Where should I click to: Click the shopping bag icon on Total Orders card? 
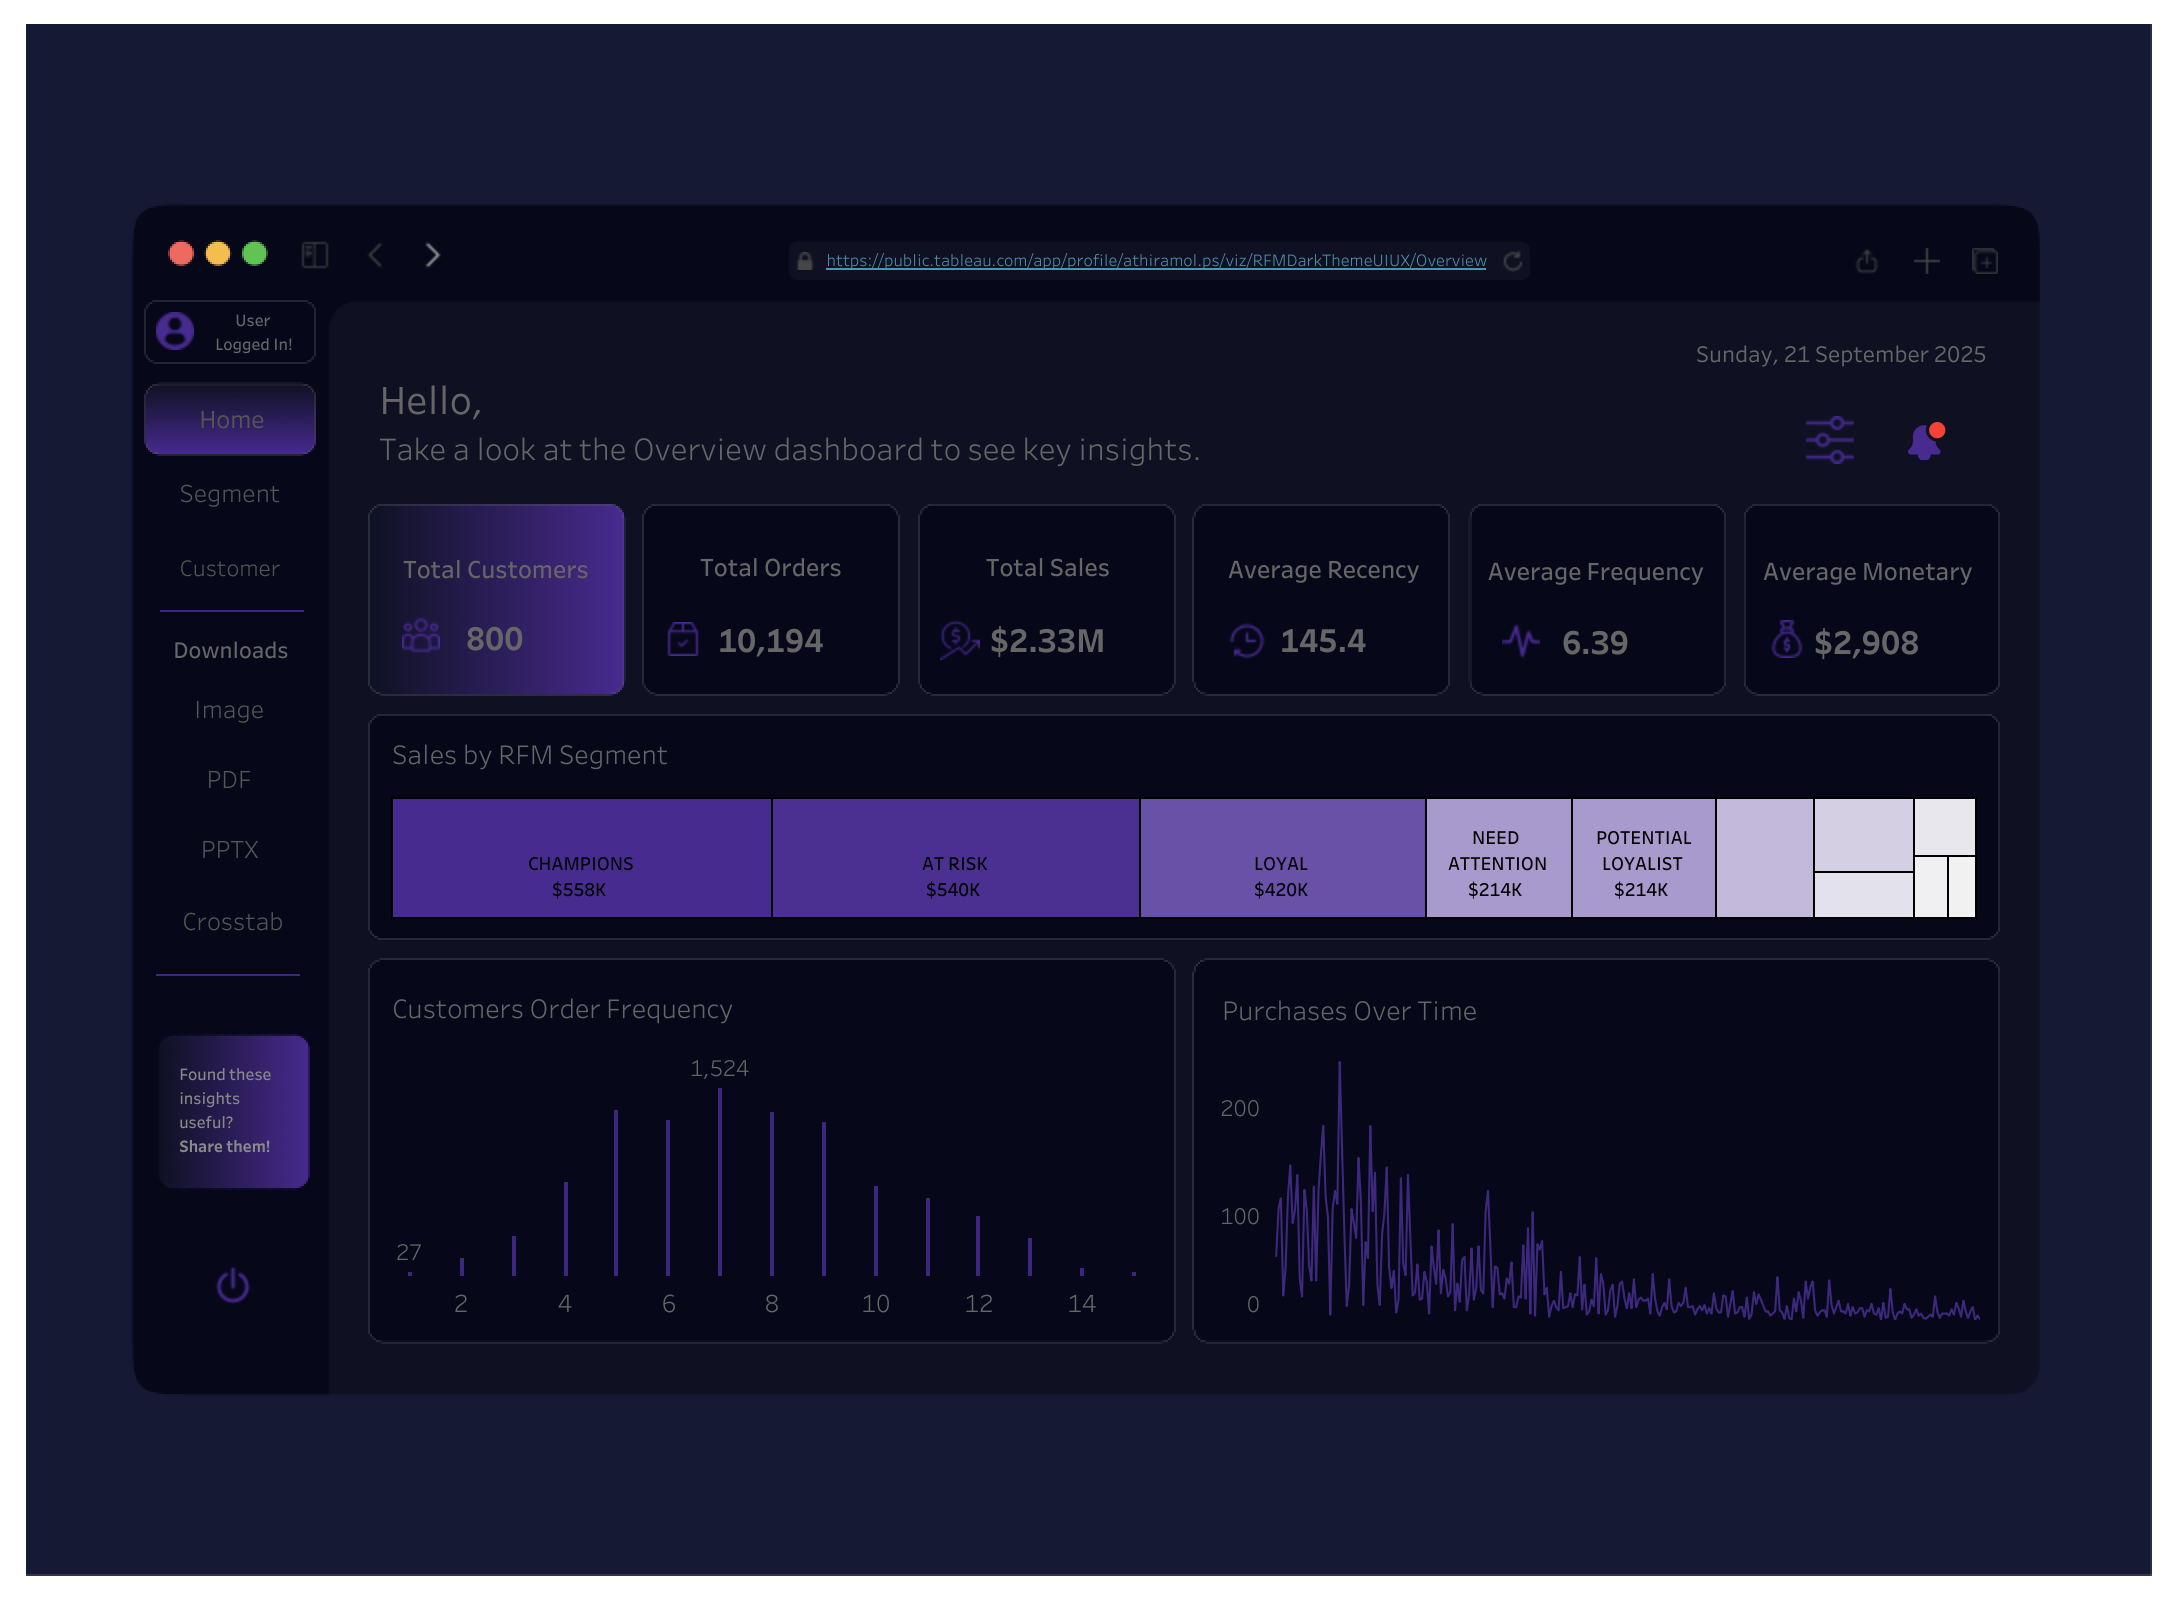(x=683, y=640)
